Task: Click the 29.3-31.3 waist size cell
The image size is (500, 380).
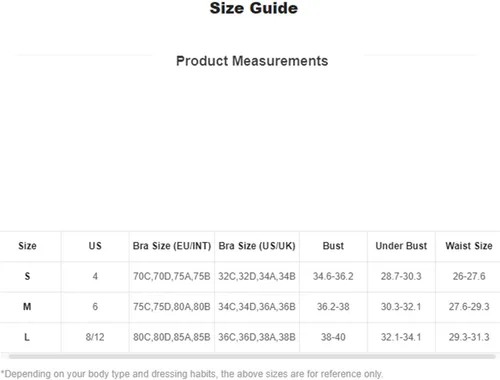Action: tap(469, 337)
